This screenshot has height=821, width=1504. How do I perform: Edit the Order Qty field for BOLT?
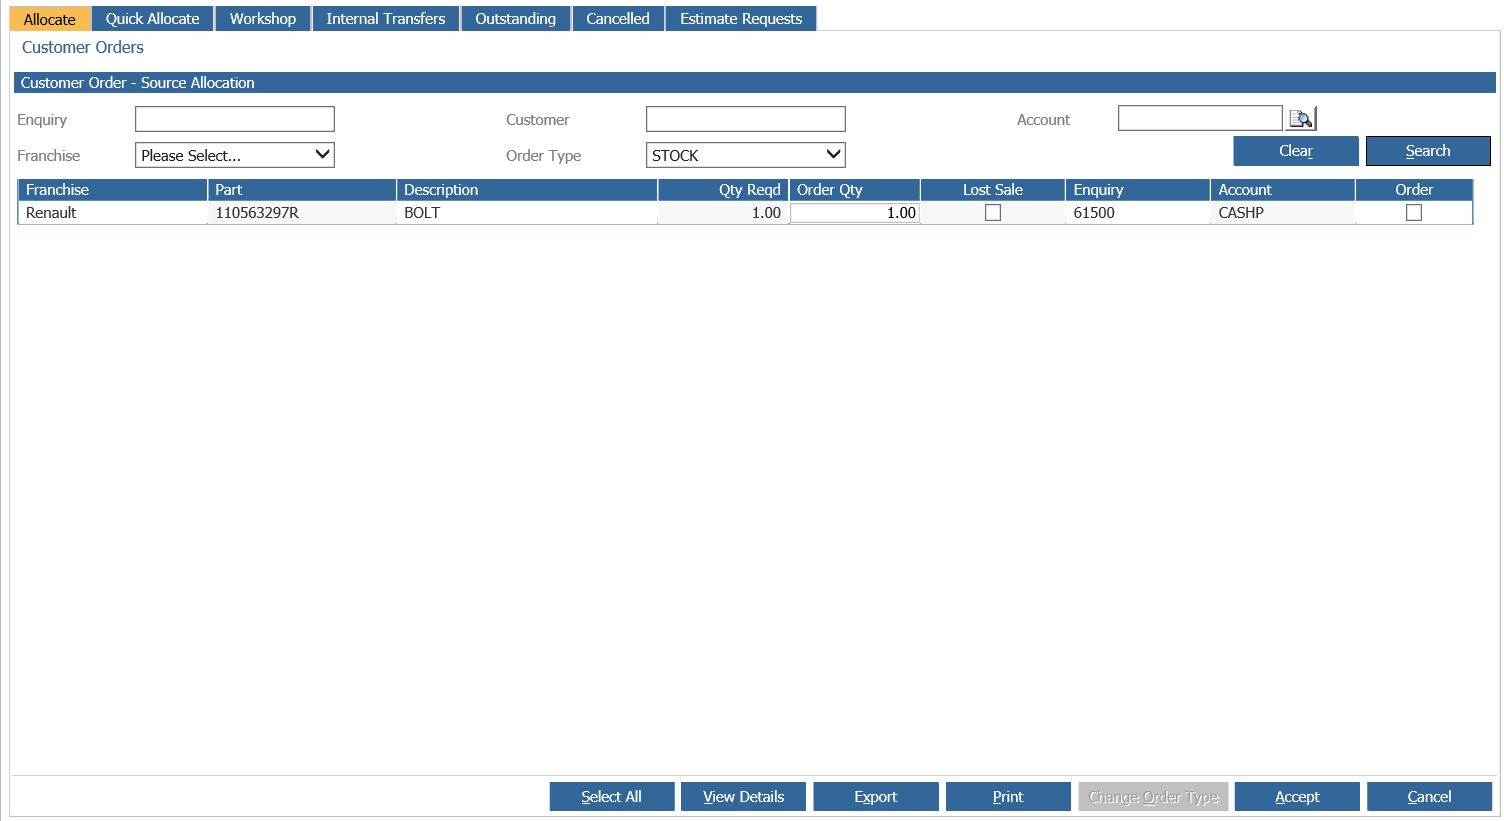click(854, 213)
